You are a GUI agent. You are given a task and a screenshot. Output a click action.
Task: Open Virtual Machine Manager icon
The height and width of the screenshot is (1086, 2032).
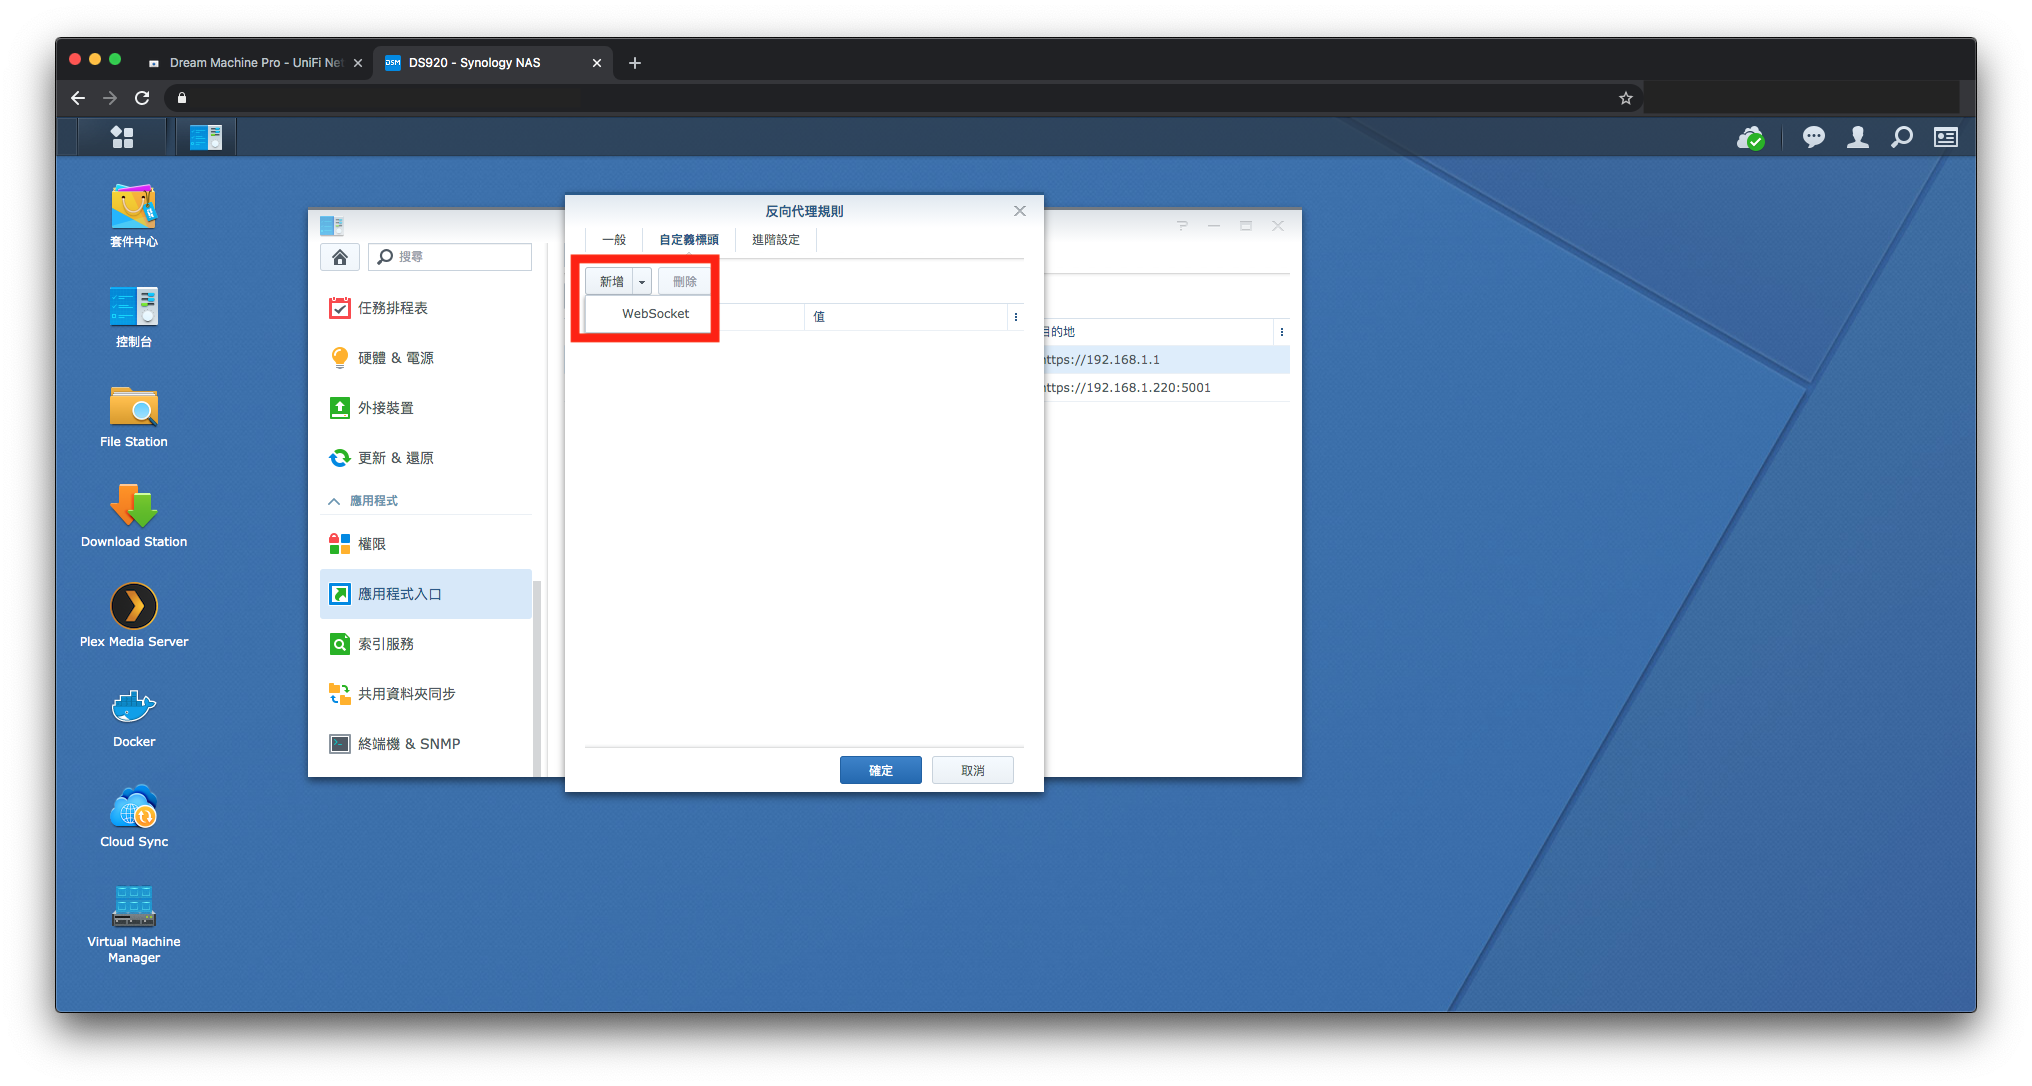pyautogui.click(x=133, y=924)
